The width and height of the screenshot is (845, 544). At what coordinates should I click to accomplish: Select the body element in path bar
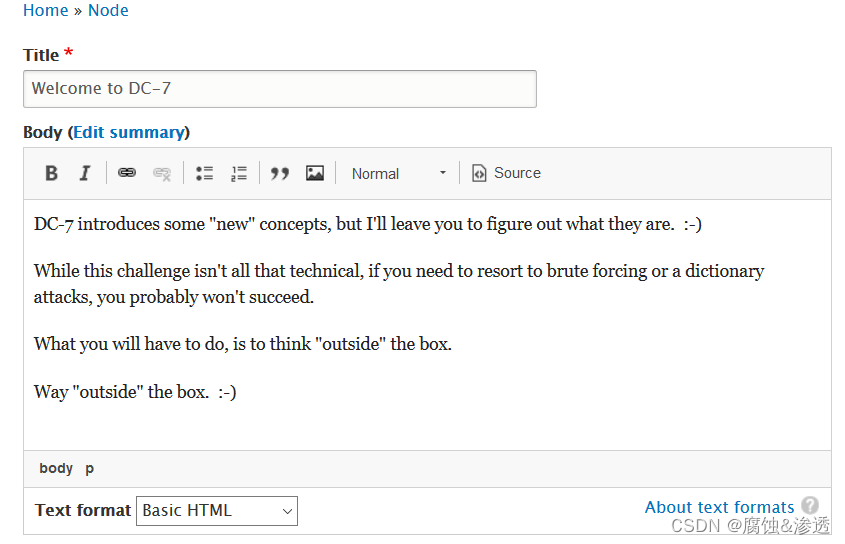coord(56,468)
